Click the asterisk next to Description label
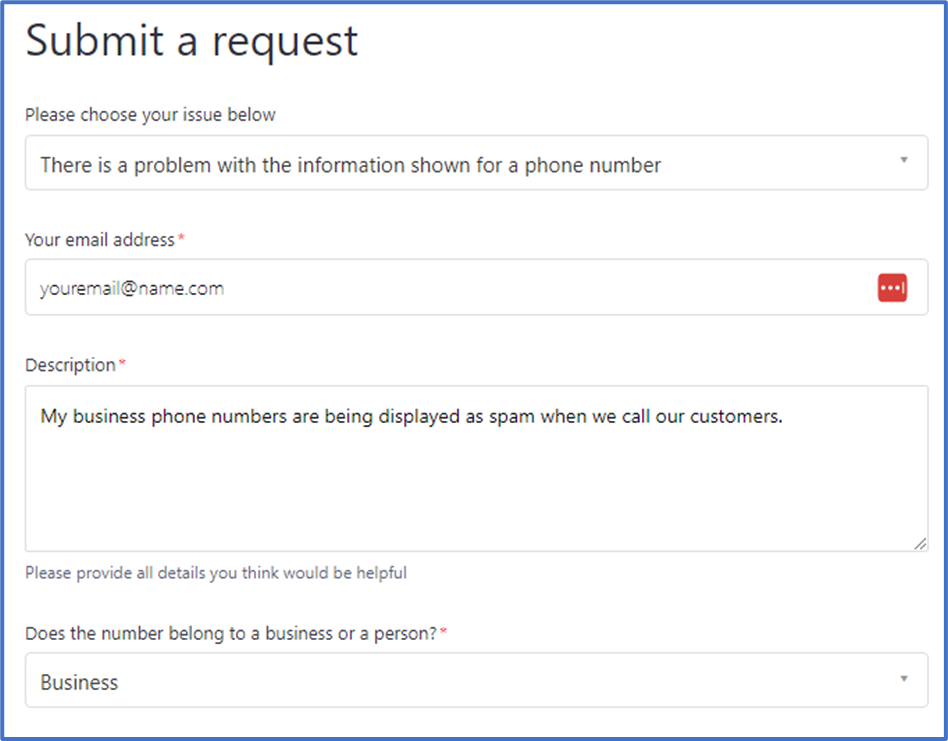 pyautogui.click(x=122, y=363)
